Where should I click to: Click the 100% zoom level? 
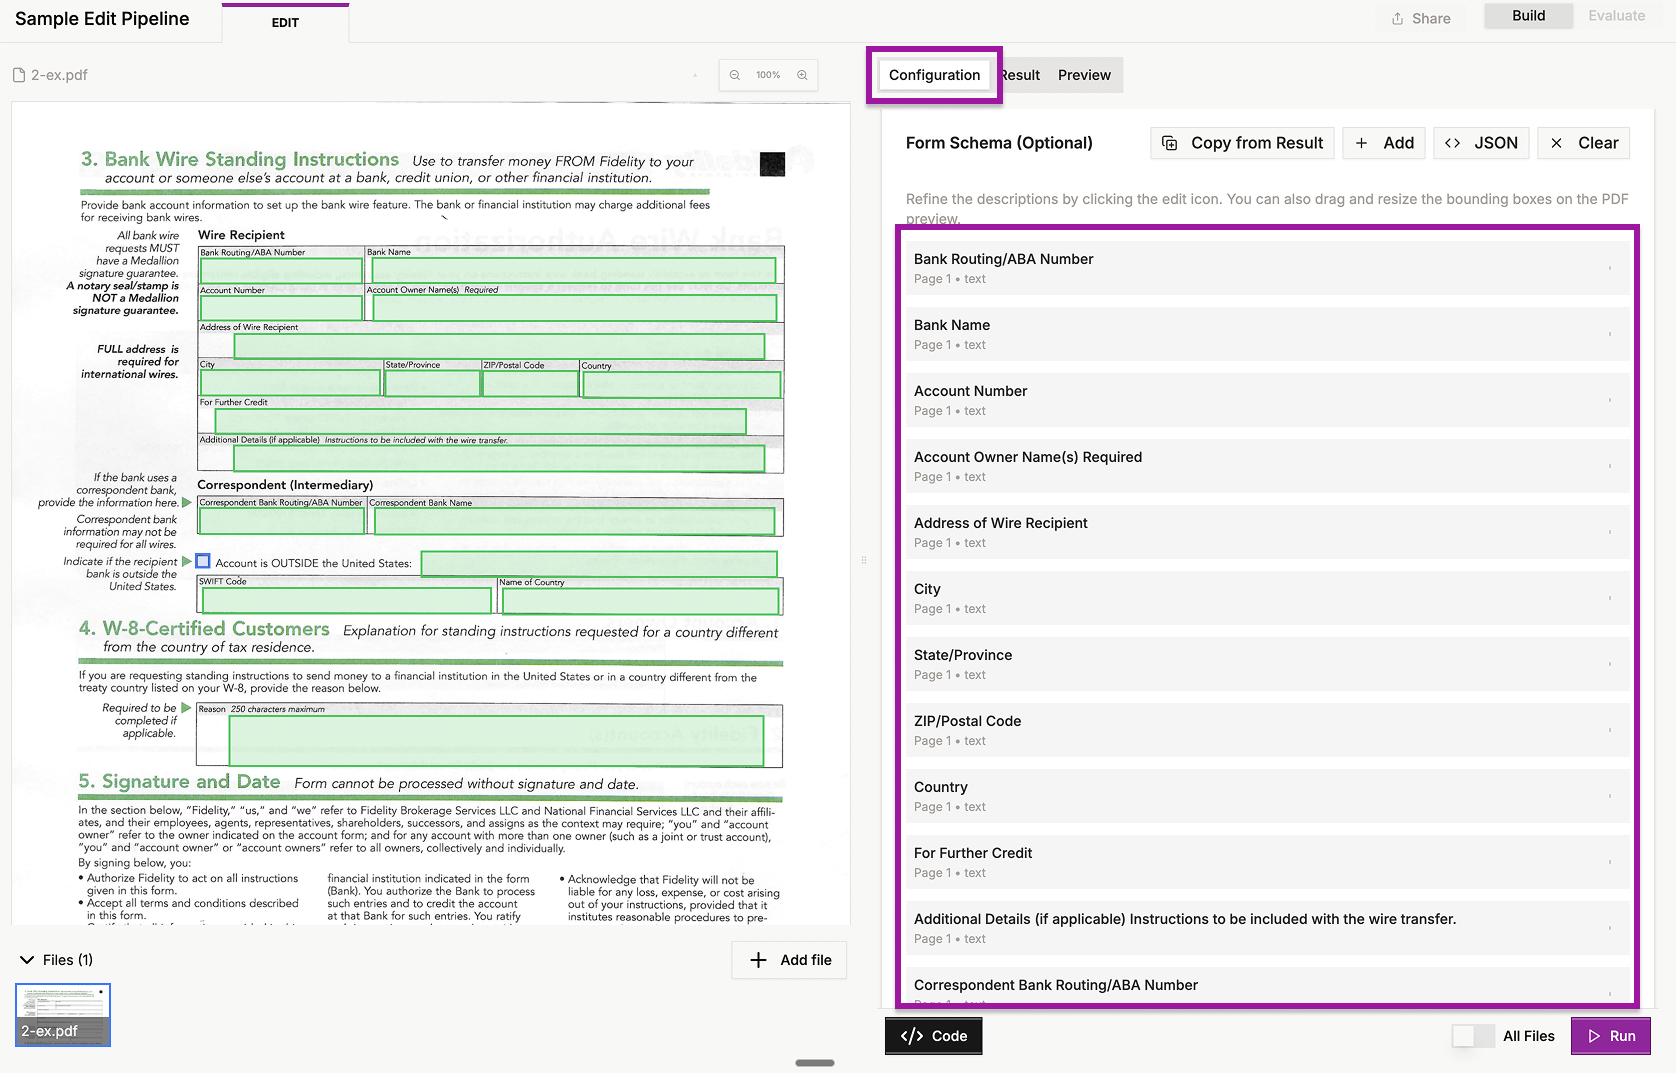pos(768,75)
